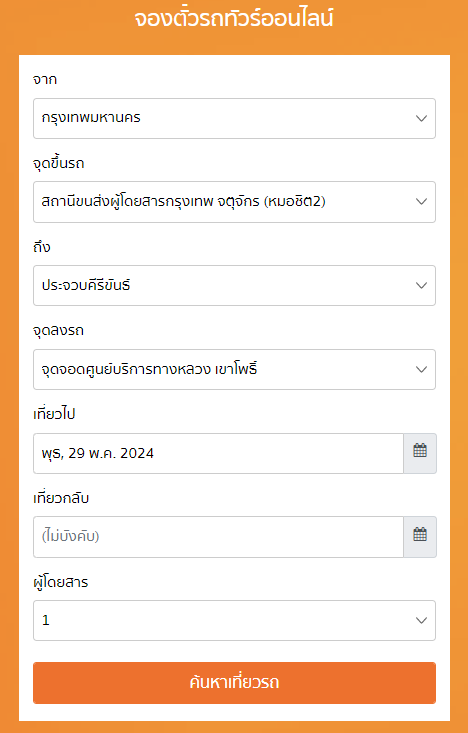Click the จาก label

point(45,80)
